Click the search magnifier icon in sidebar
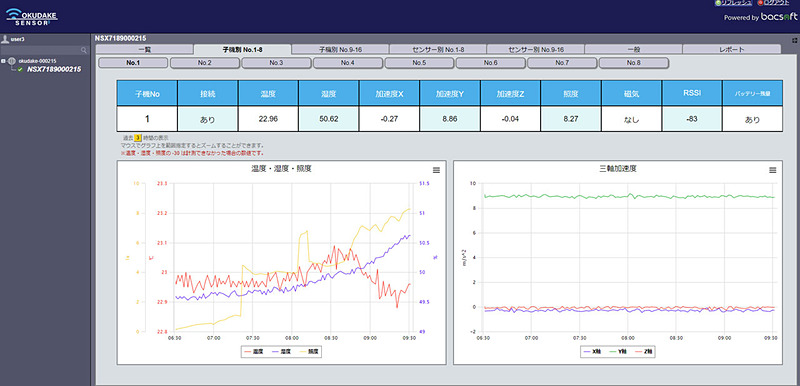Screen dimensions: 800x386 tap(84, 50)
